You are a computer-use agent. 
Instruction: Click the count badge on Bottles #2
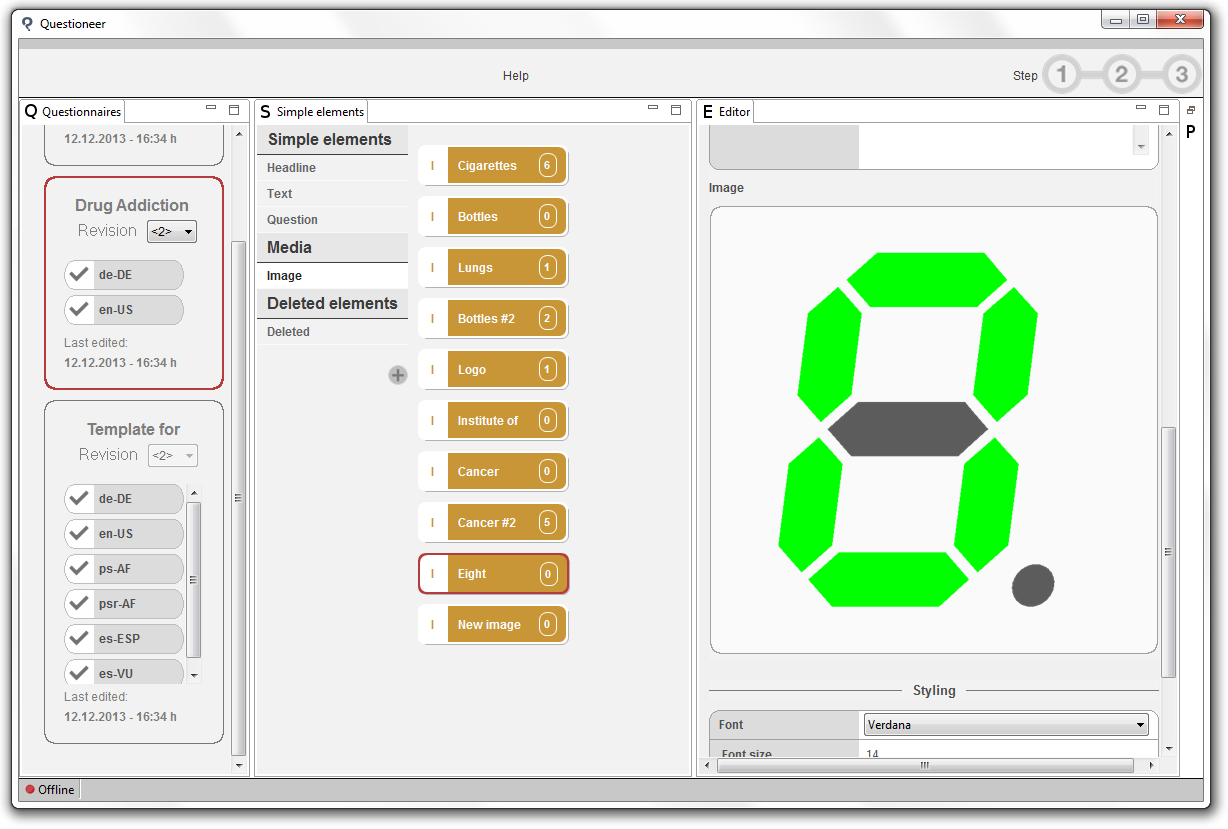point(547,319)
